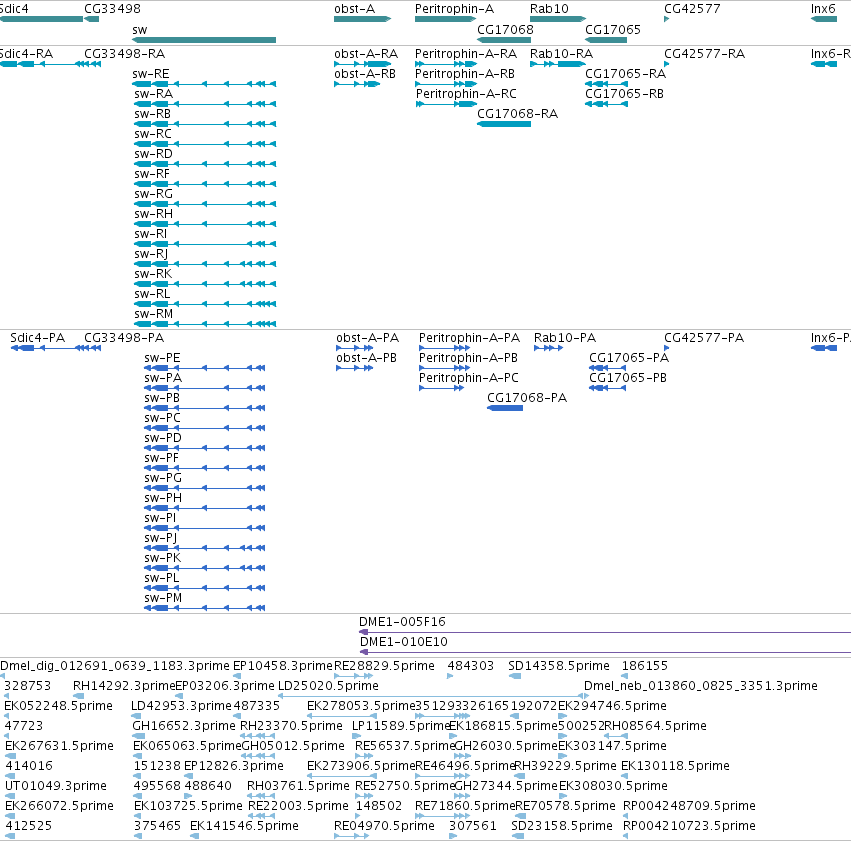The image size is (851, 841).
Task: Select obst-A-RA transcript
Action: 363,64
